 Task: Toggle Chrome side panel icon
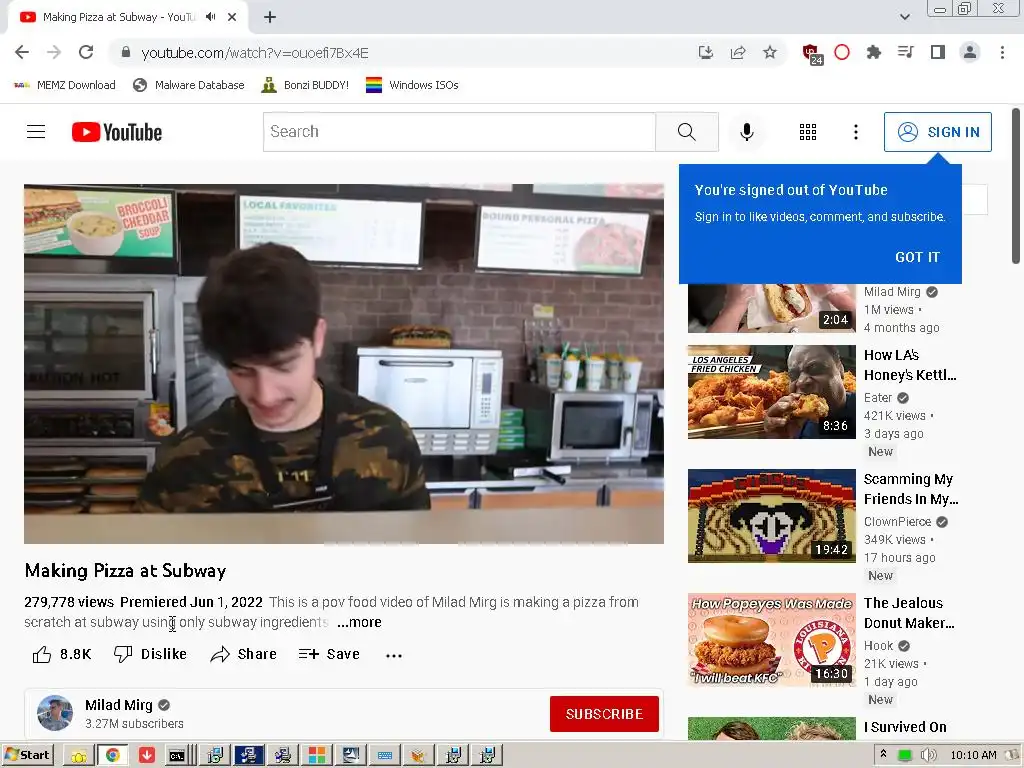[x=938, y=52]
